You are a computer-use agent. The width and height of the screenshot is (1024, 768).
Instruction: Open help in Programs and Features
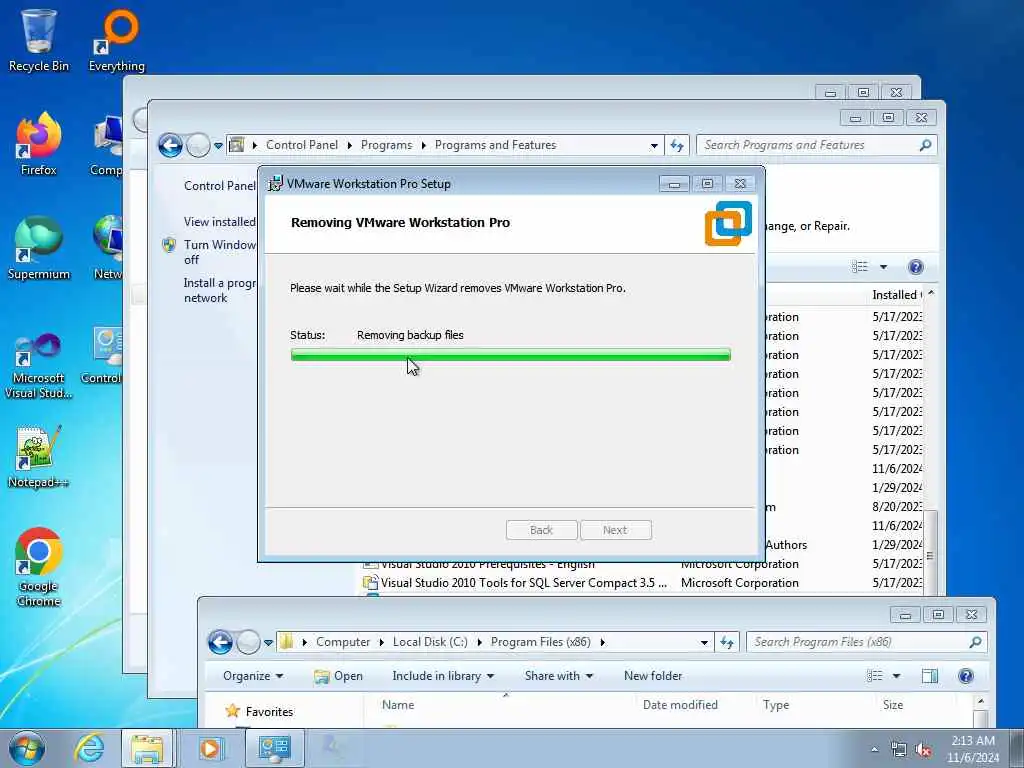click(916, 266)
